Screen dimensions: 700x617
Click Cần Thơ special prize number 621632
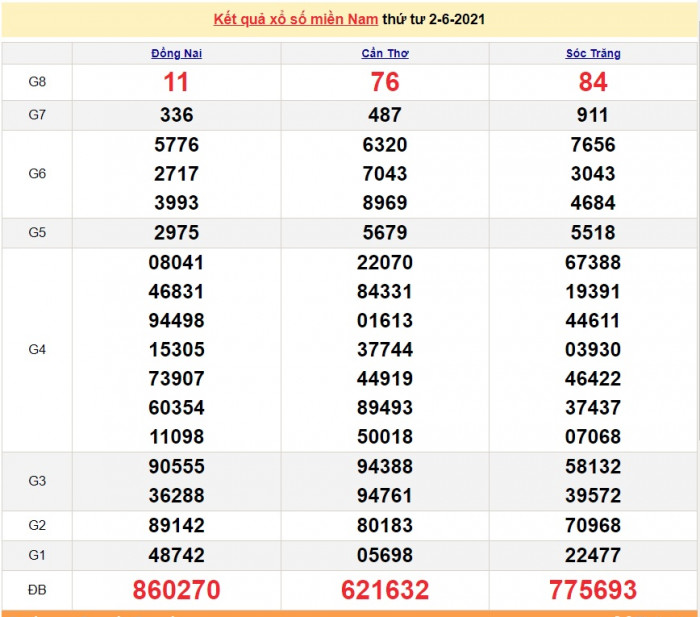point(385,590)
